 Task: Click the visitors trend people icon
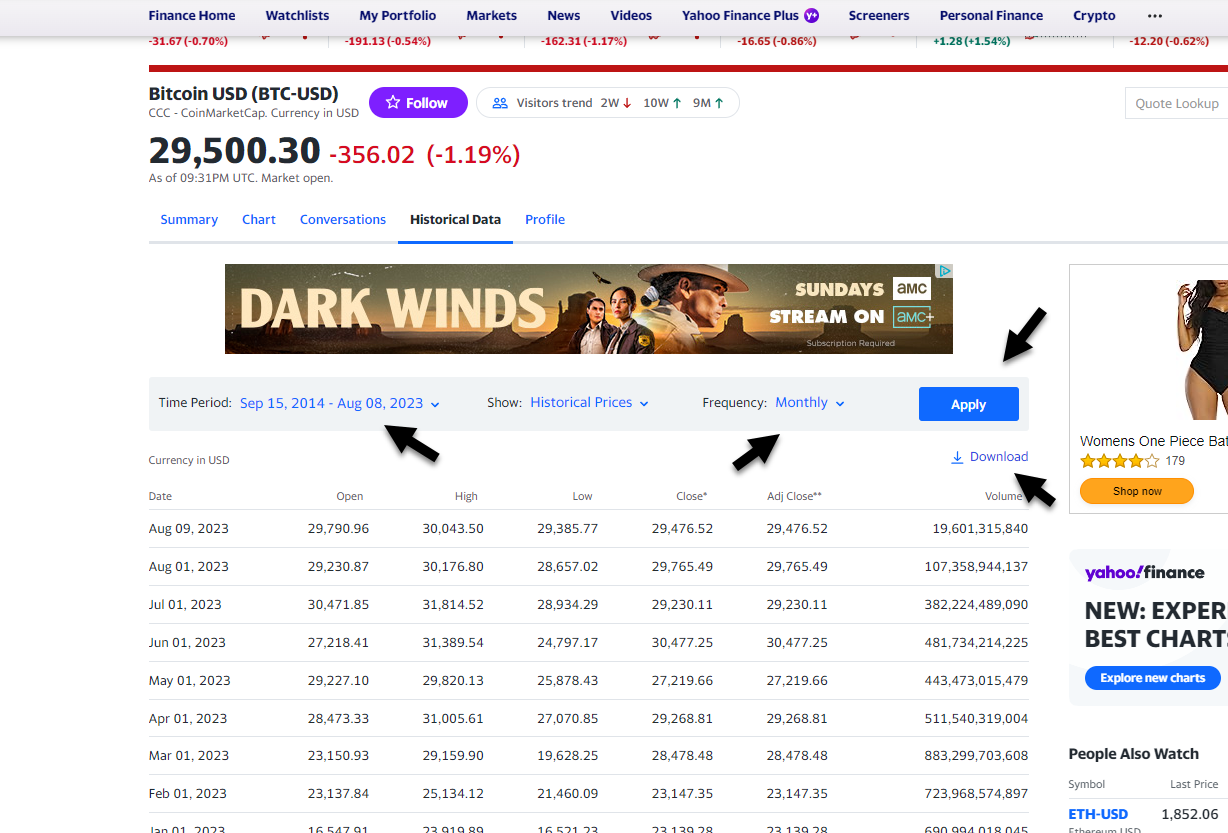click(x=500, y=103)
